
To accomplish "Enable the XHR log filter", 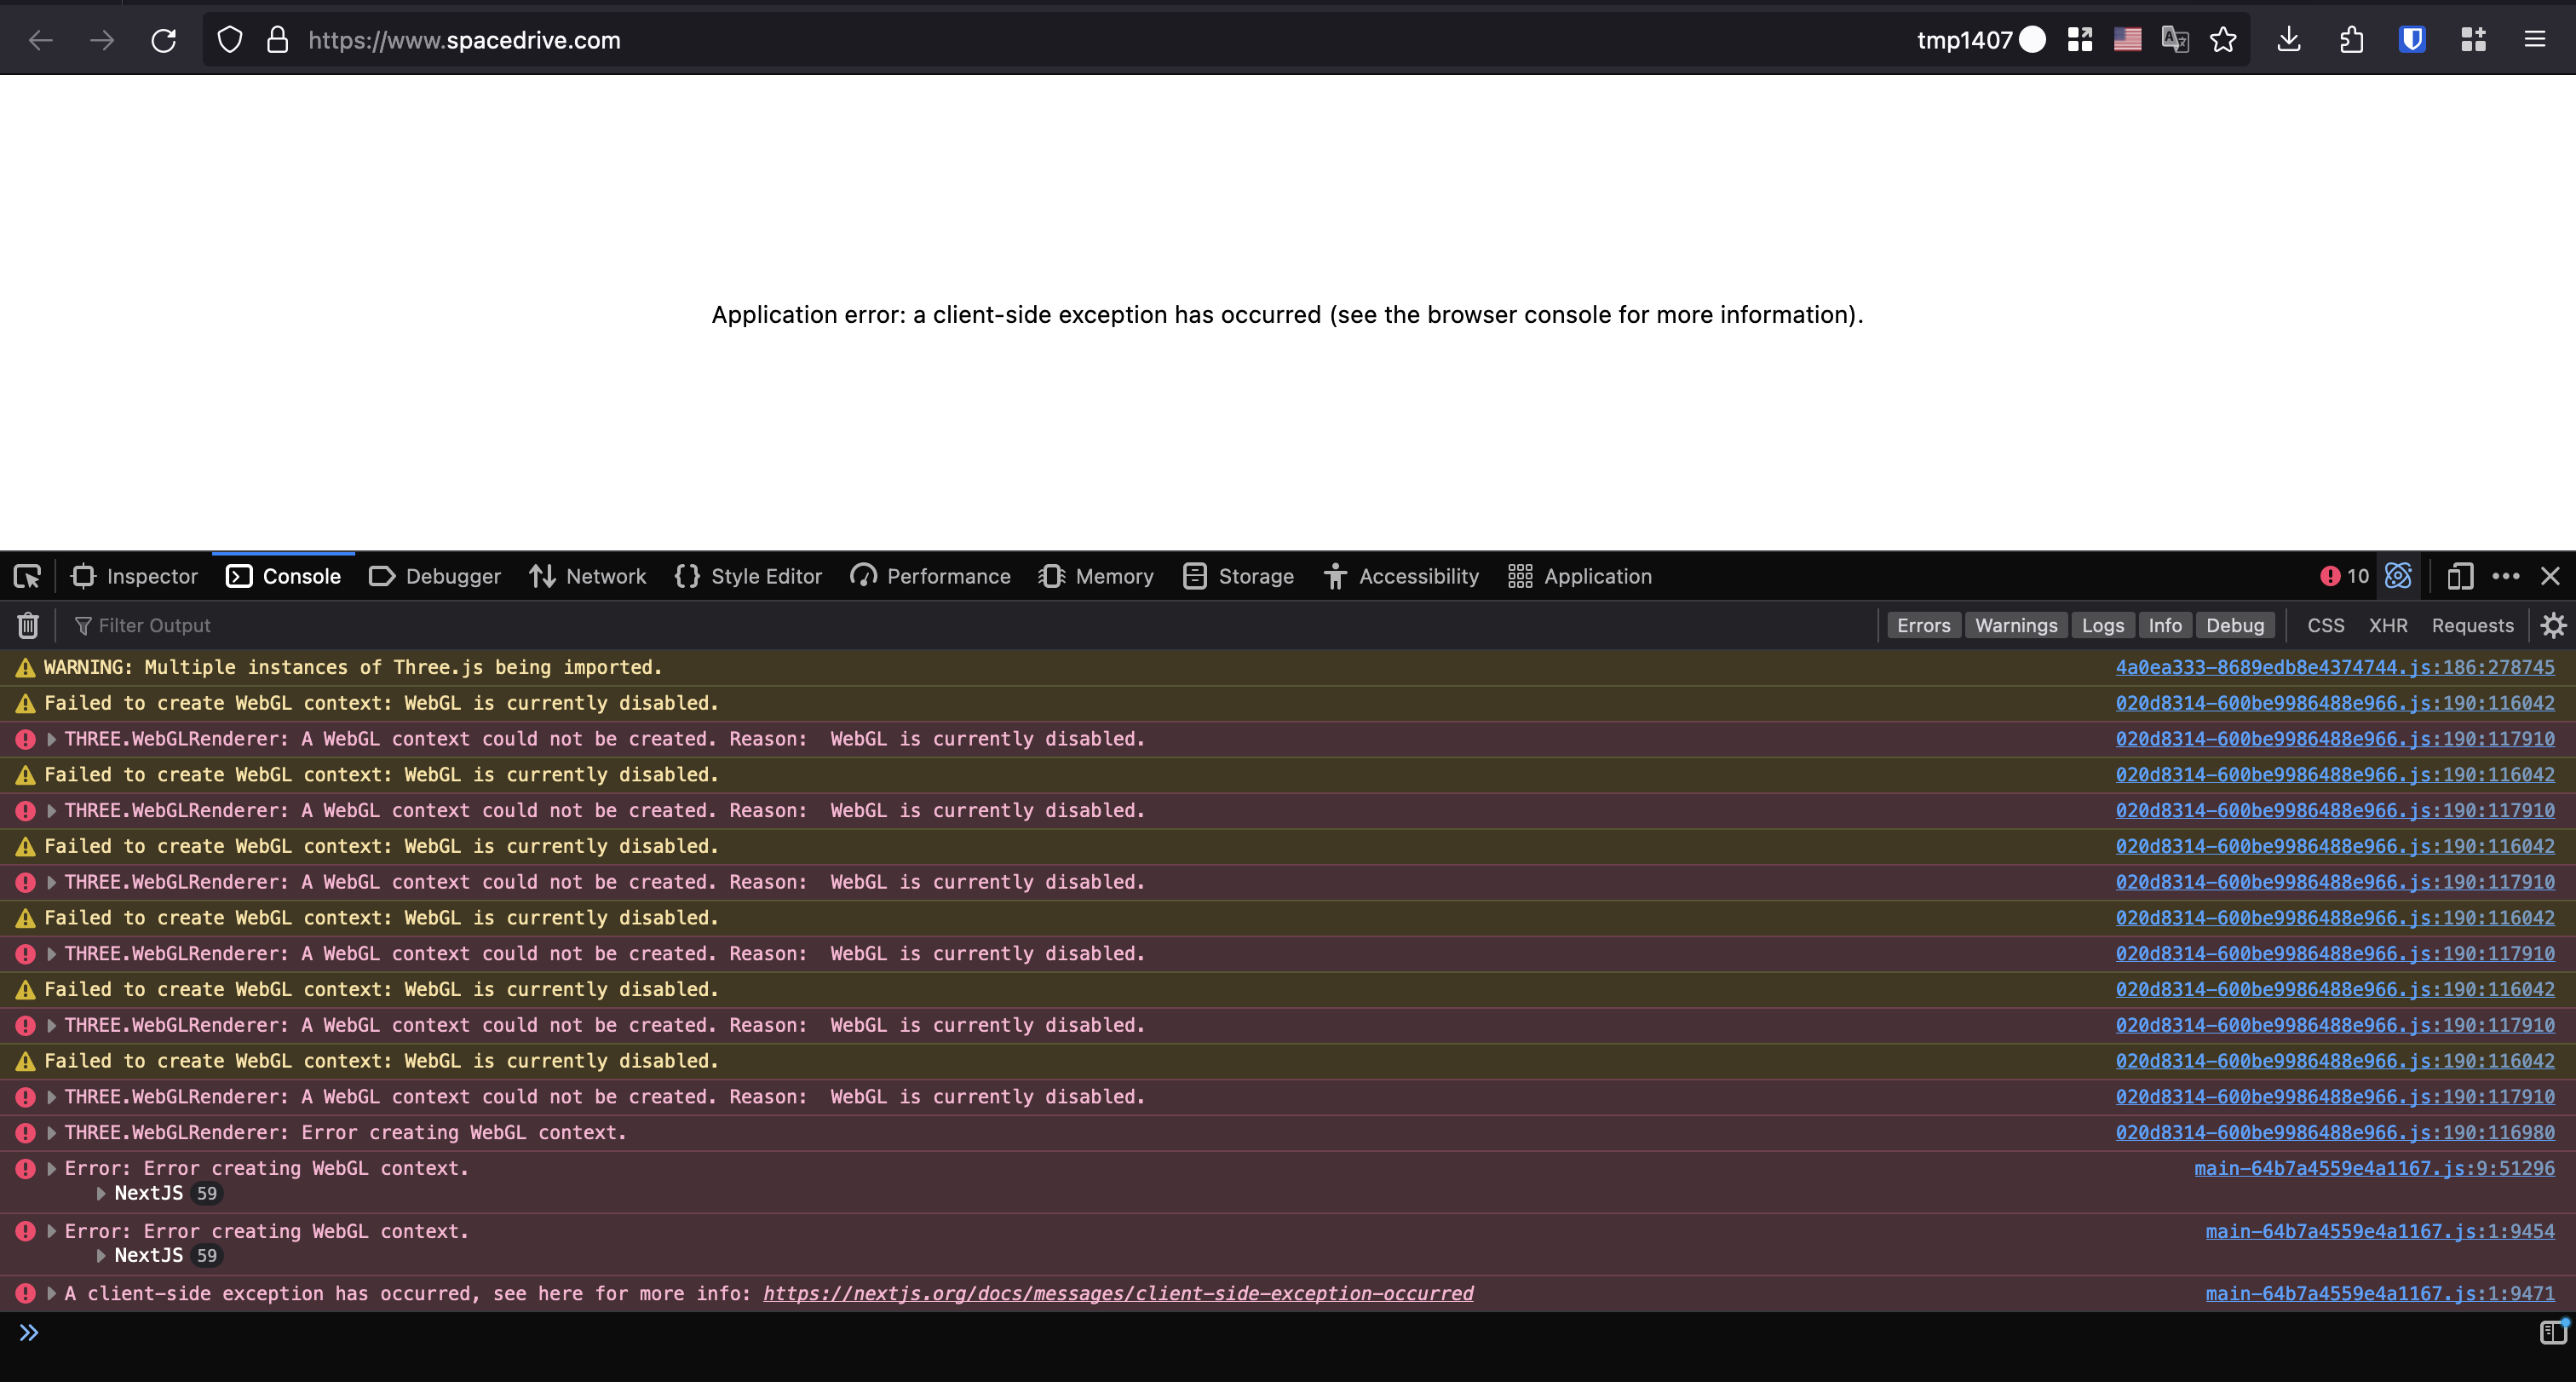I will [x=2389, y=625].
